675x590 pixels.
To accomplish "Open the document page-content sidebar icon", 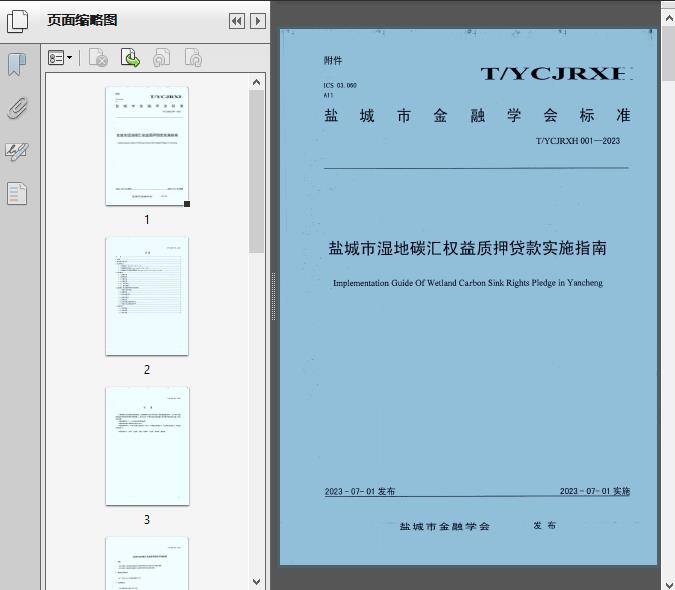I will click(x=17, y=193).
